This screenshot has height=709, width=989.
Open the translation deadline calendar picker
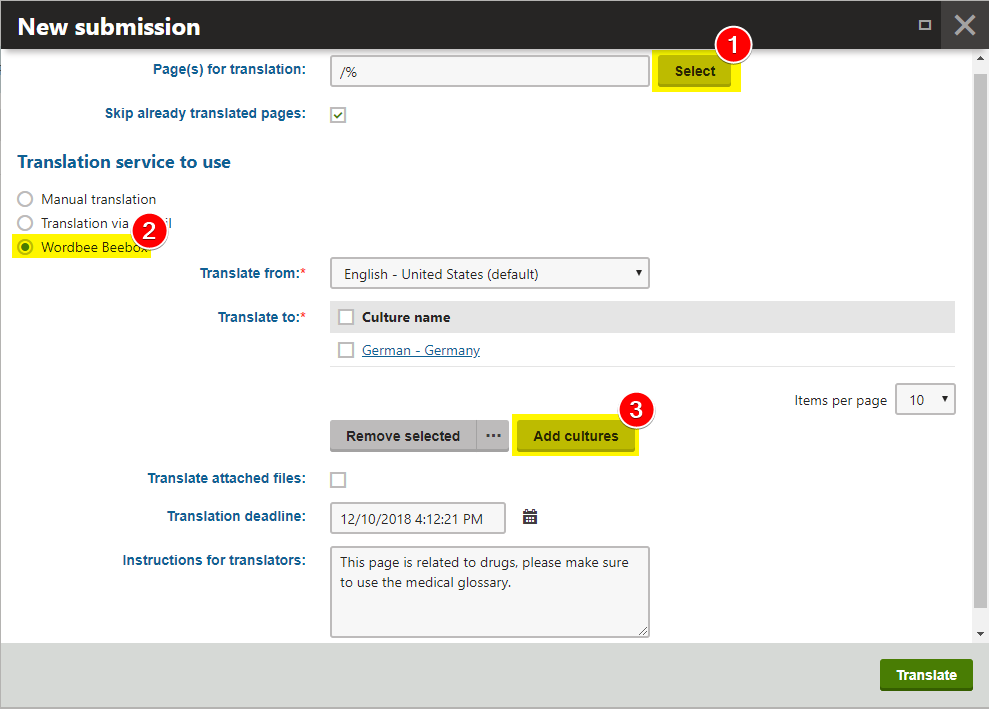tap(530, 517)
